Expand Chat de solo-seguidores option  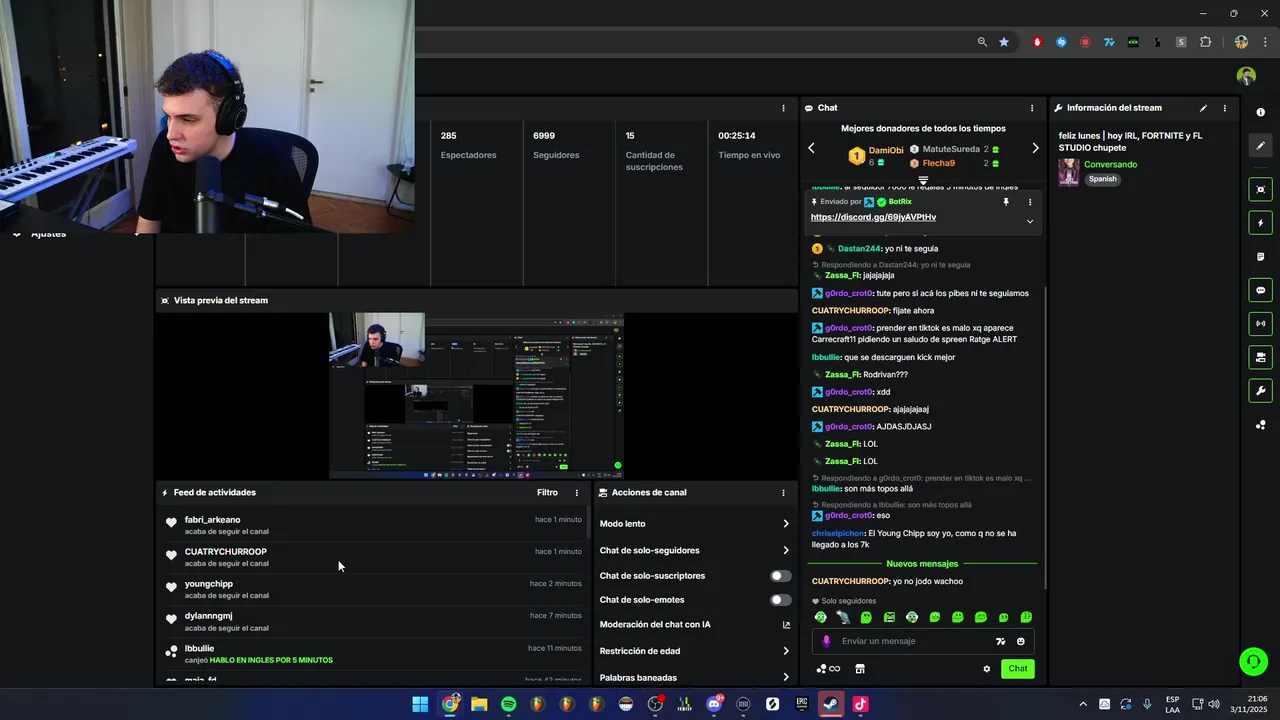click(x=695, y=550)
